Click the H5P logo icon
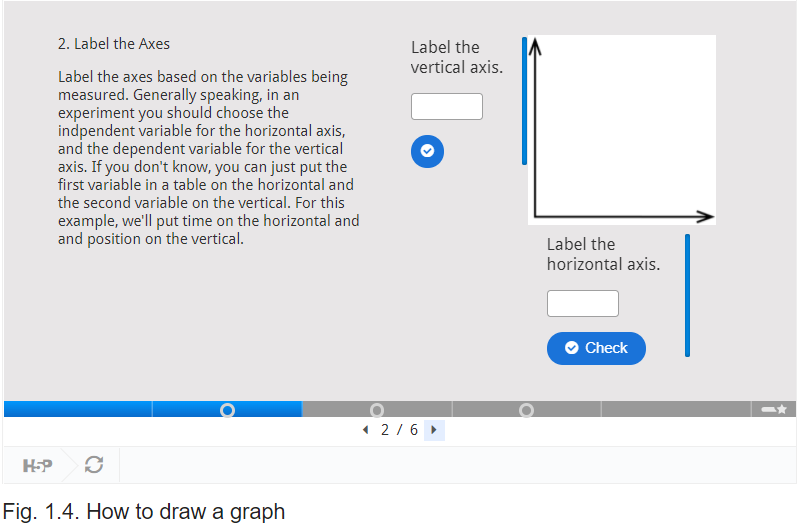The image size is (803, 528). [x=37, y=466]
